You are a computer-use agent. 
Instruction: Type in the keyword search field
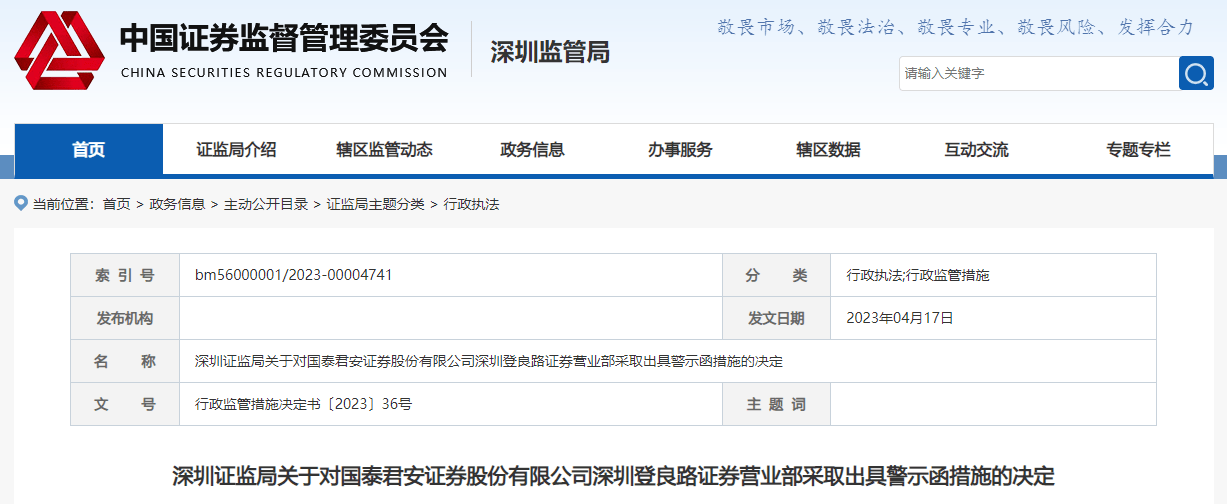pos(1037,73)
